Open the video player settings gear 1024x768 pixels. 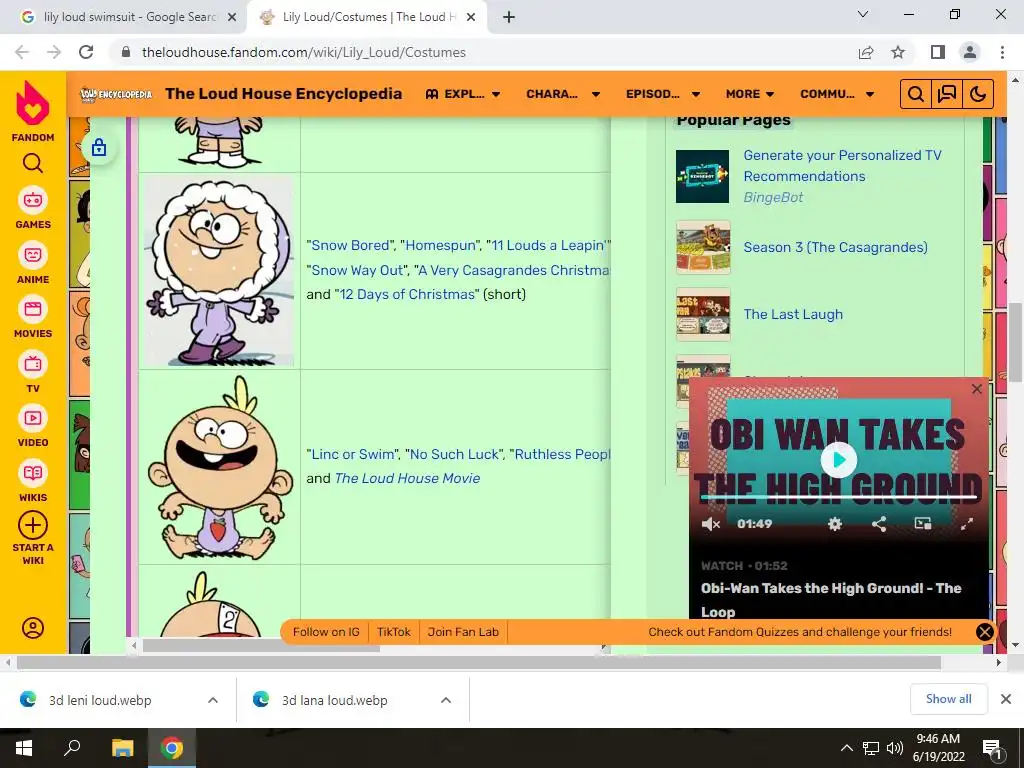(x=835, y=524)
